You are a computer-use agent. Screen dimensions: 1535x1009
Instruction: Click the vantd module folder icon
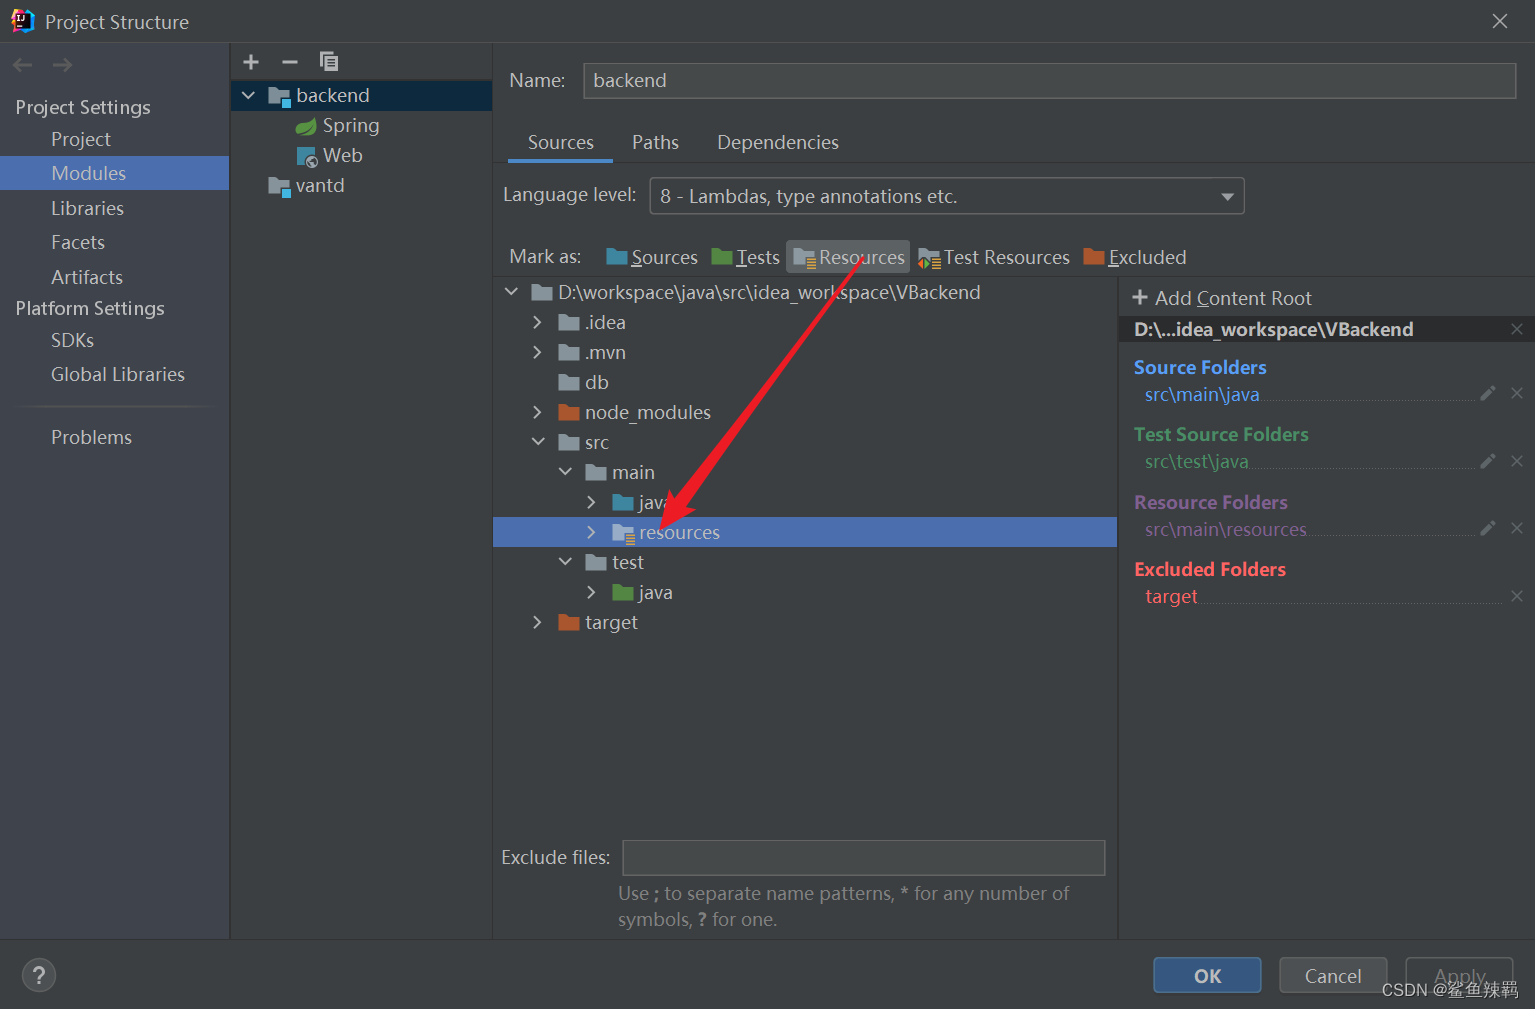point(279,186)
